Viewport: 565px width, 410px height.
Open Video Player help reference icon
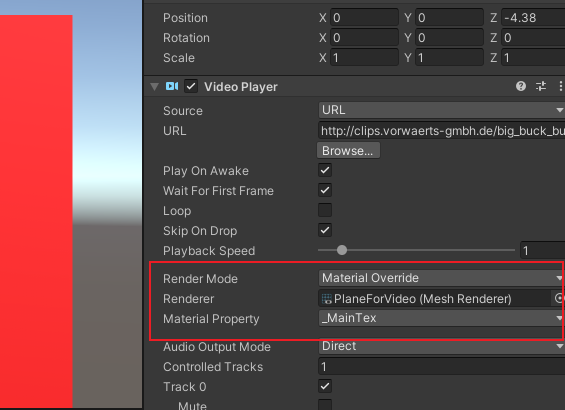point(521,86)
